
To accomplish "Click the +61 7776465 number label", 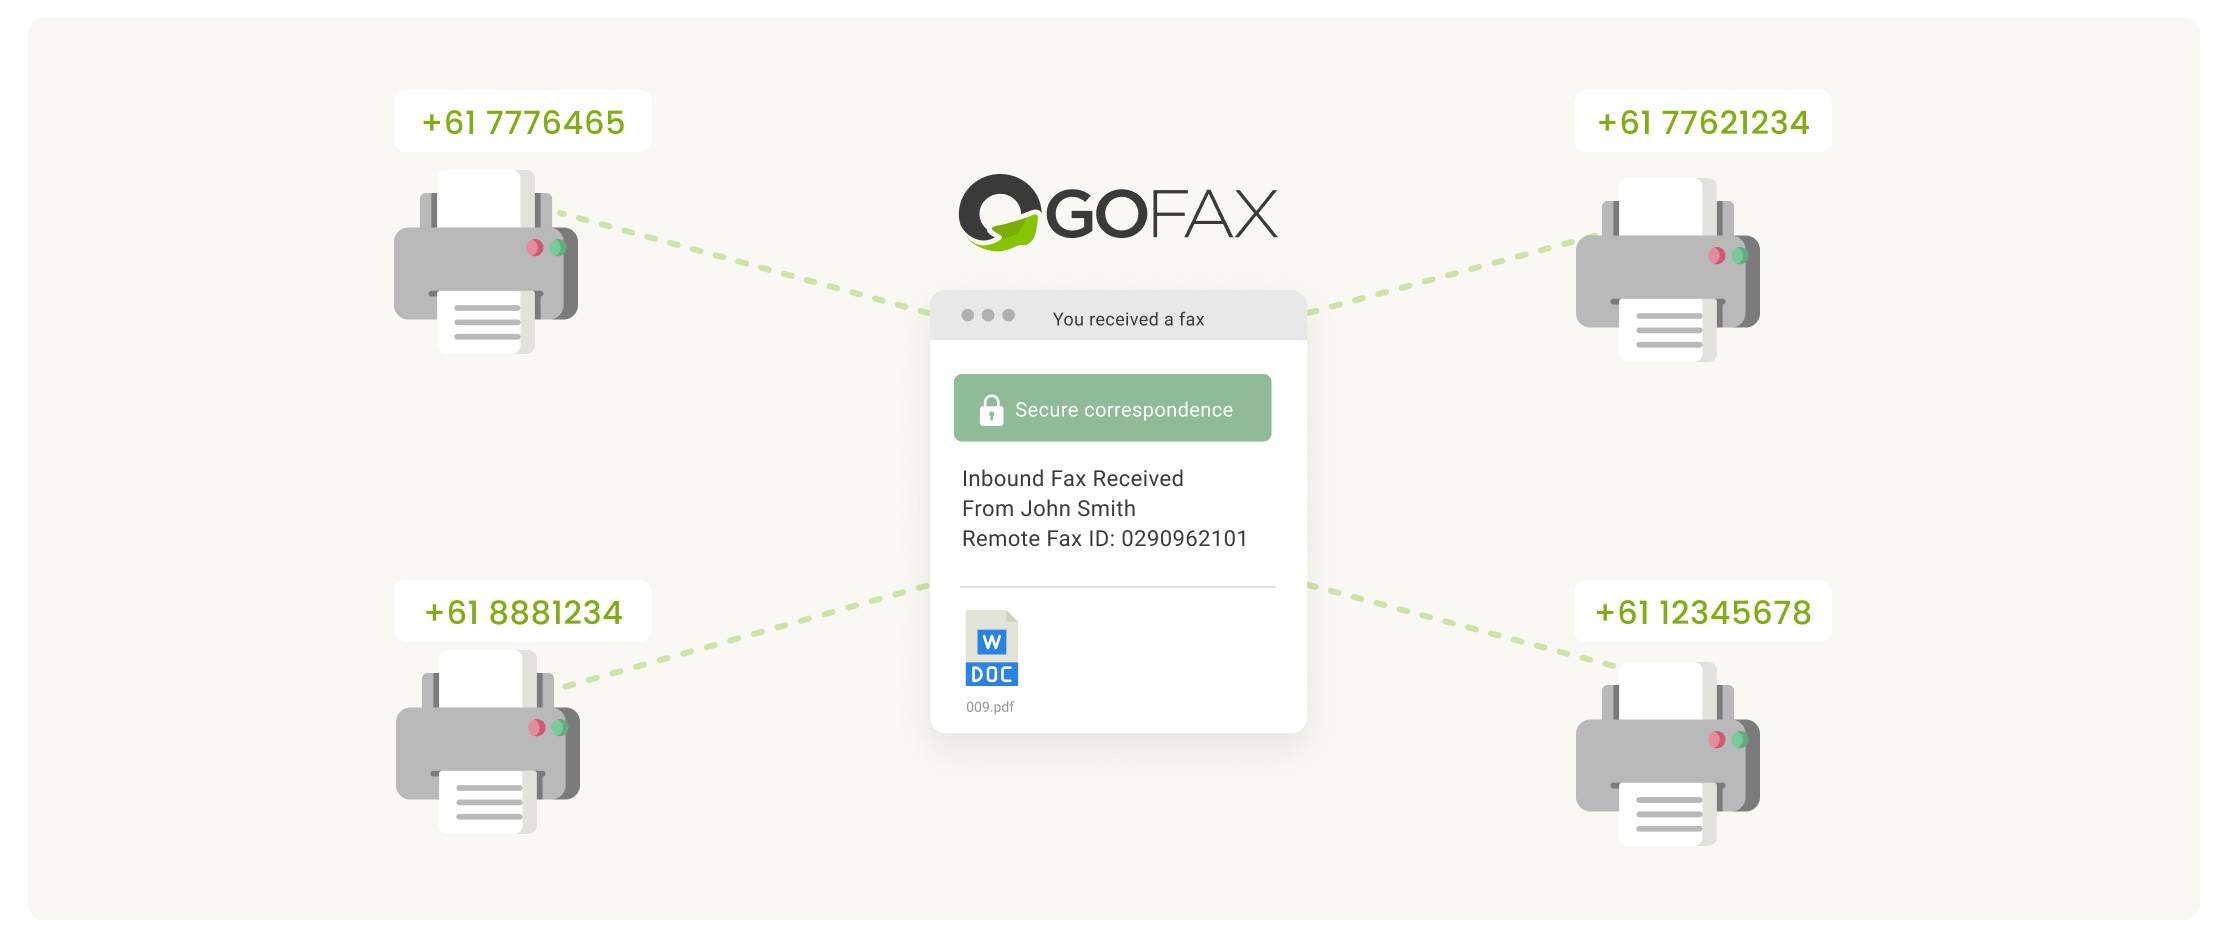I will (523, 121).
